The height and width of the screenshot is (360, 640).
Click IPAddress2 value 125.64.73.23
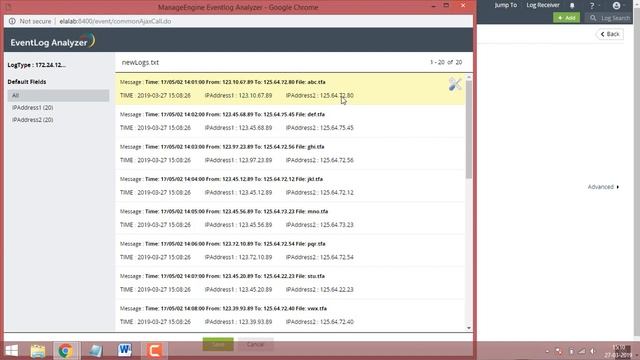pyautogui.click(x=337, y=225)
